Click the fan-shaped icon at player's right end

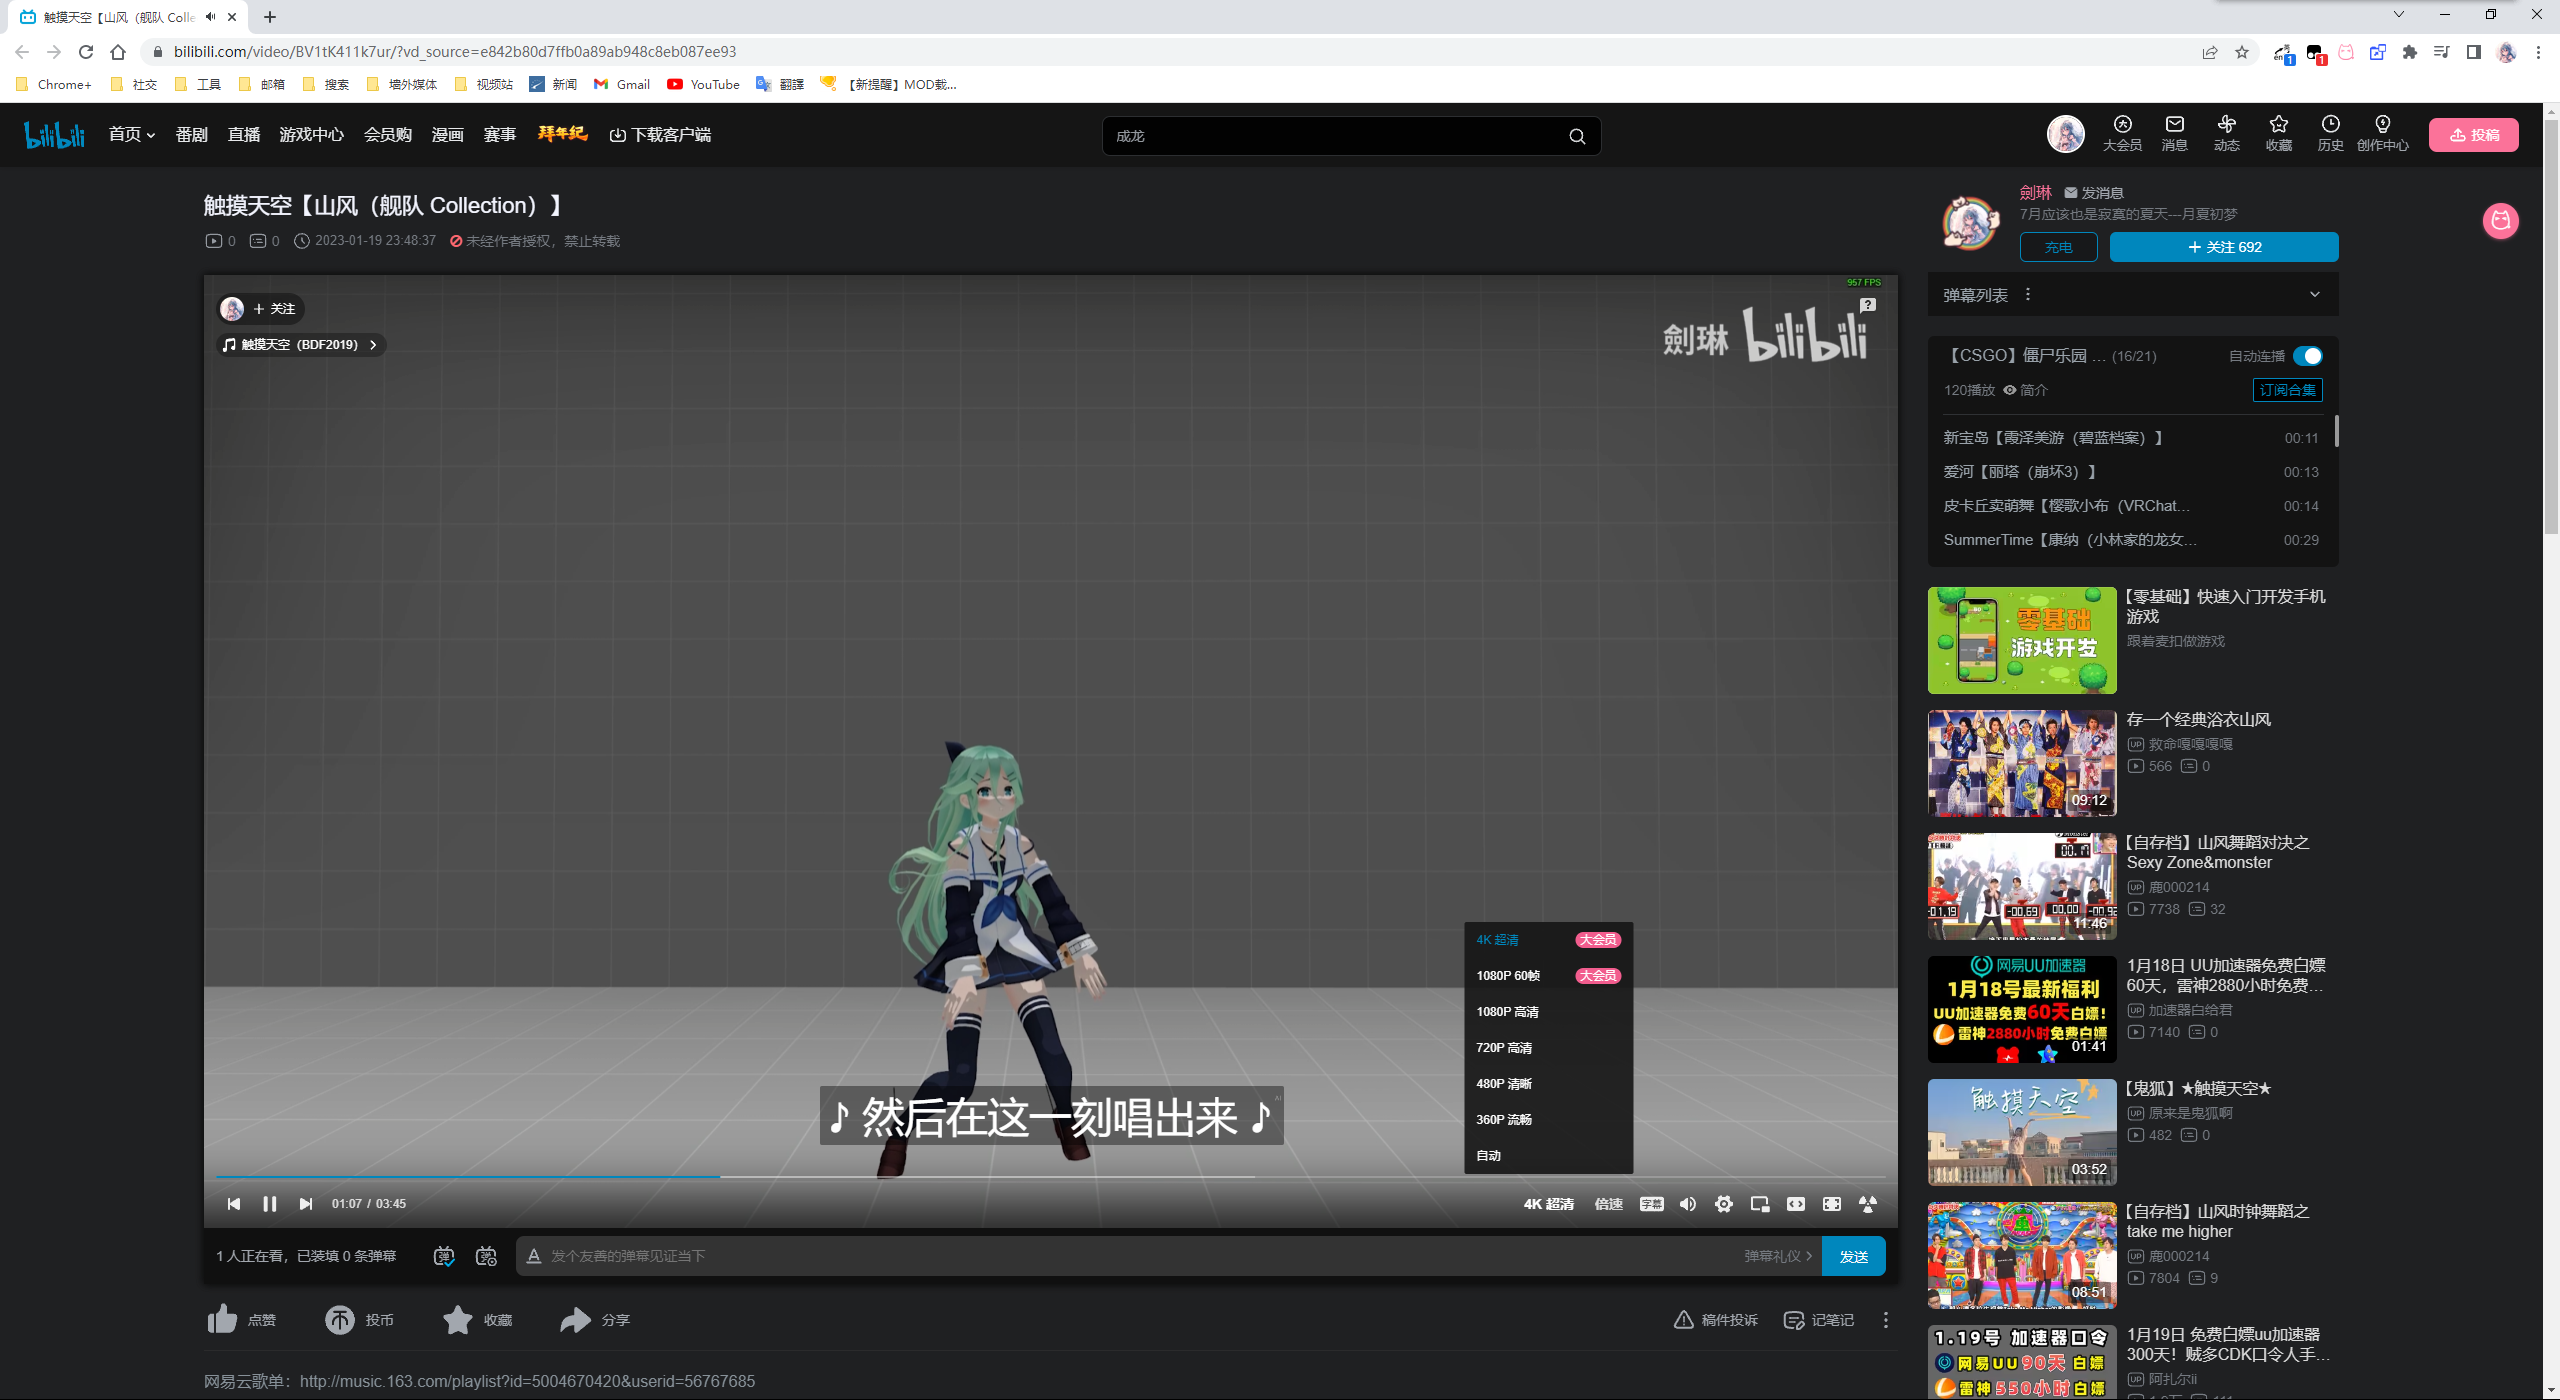tap(1868, 1204)
